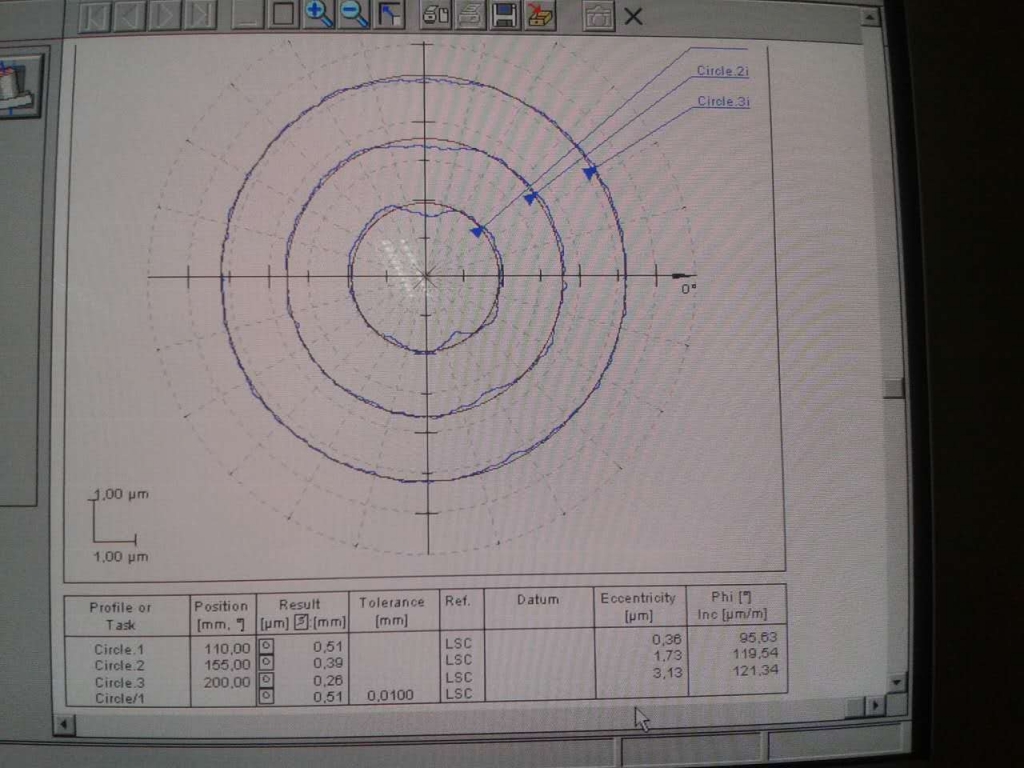The height and width of the screenshot is (768, 1024).
Task: Click the roundness symbol beside Circle.2 result
Action: tap(267, 663)
